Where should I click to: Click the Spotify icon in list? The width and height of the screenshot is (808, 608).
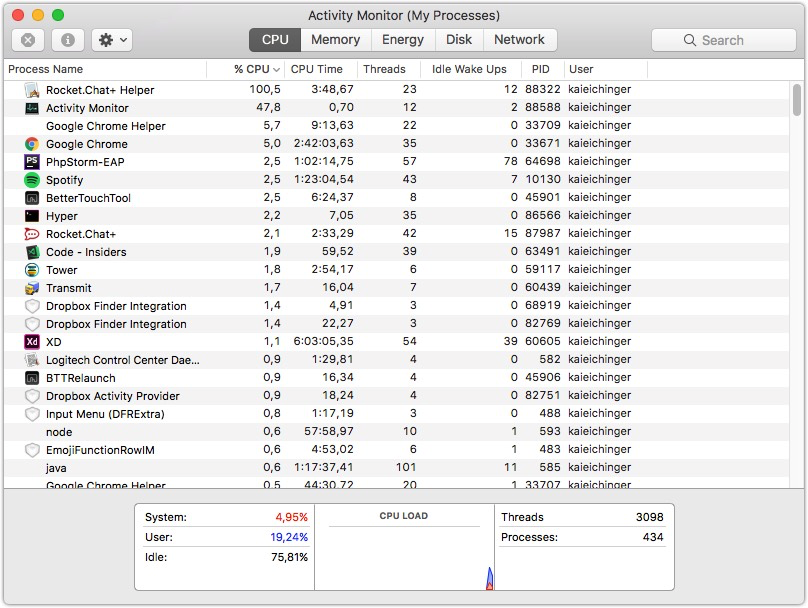(32, 180)
